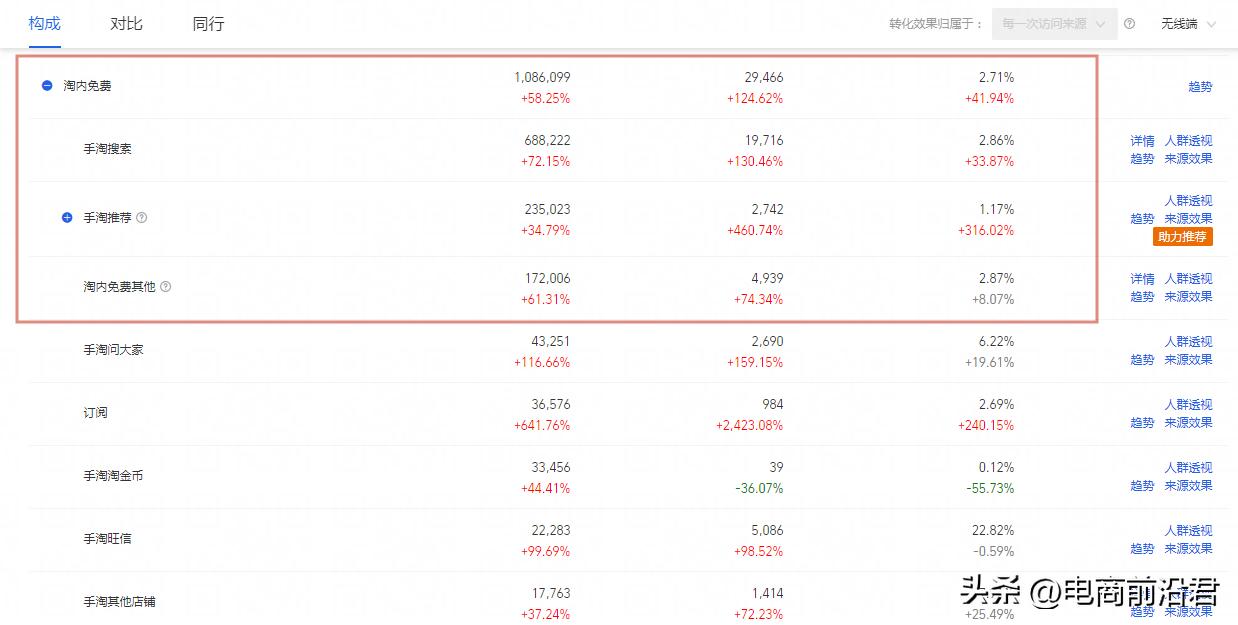View 趋势 for 手淘问大家
The image size is (1238, 625).
tap(1142, 360)
